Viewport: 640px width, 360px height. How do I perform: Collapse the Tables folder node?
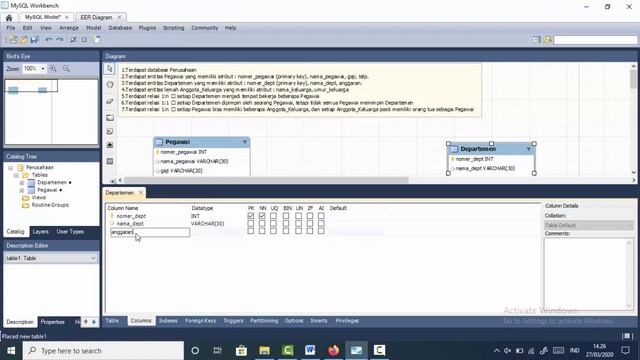click(x=16, y=175)
